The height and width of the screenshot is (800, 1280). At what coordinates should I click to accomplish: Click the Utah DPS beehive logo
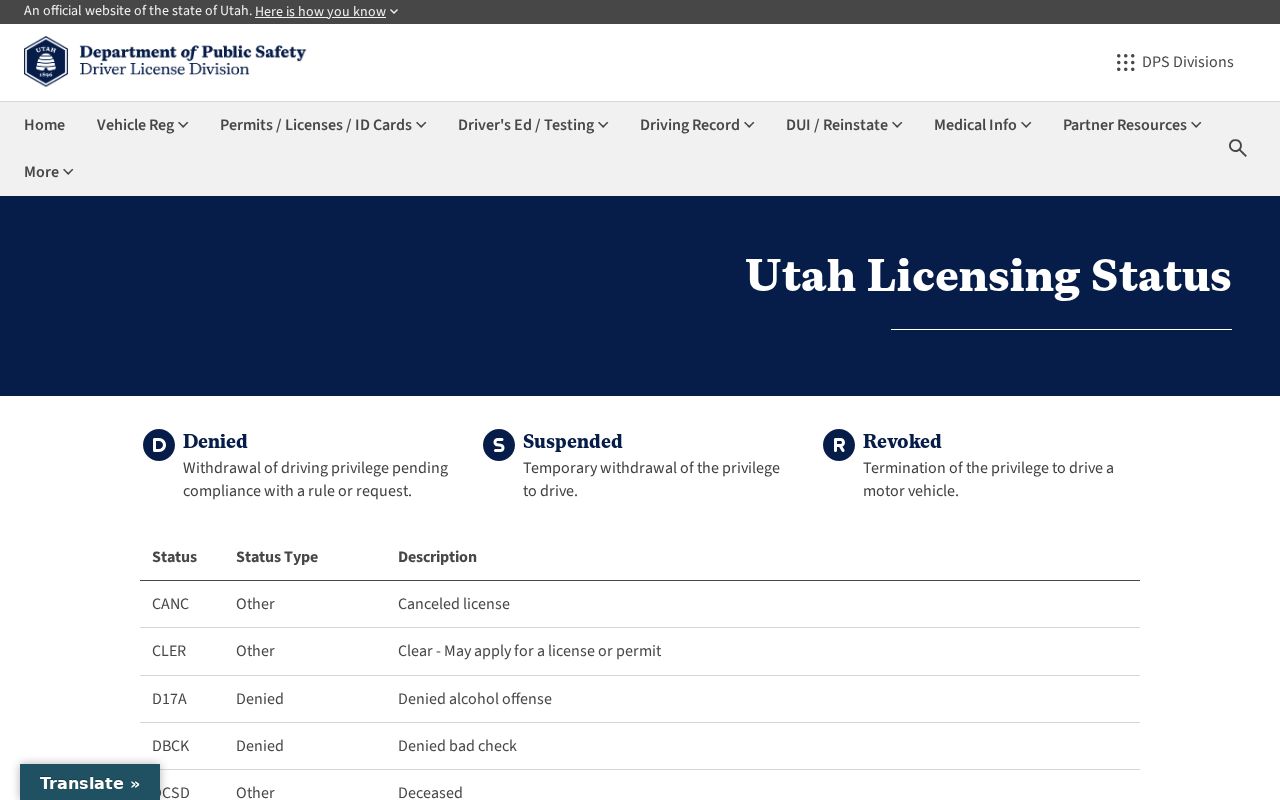point(46,61)
